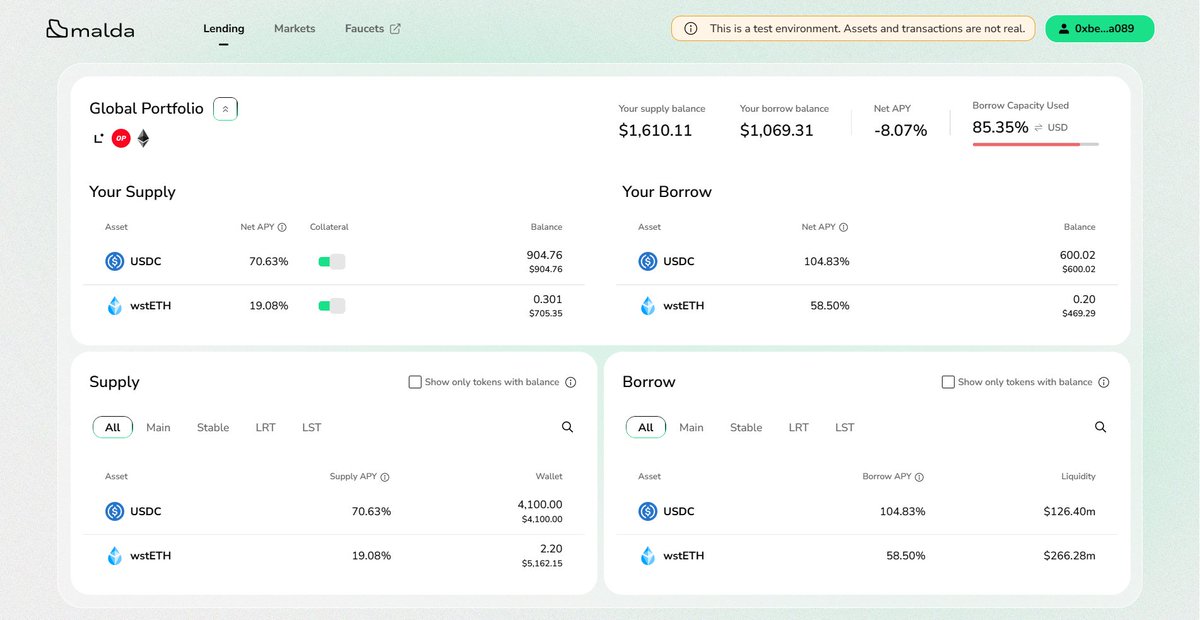Click the Net APY info icon in Your Borrow
1200x620 pixels.
tap(843, 227)
